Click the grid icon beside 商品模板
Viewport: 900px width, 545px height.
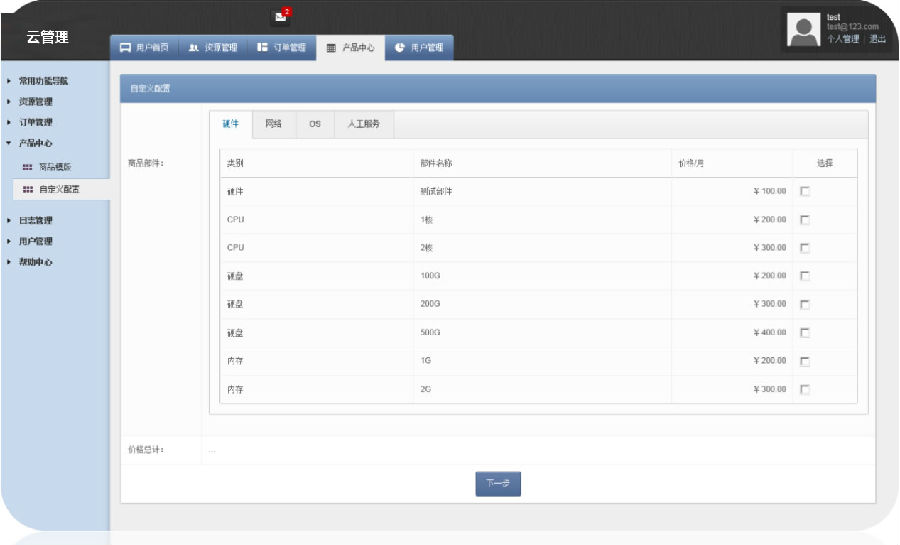pyautogui.click(x=28, y=167)
